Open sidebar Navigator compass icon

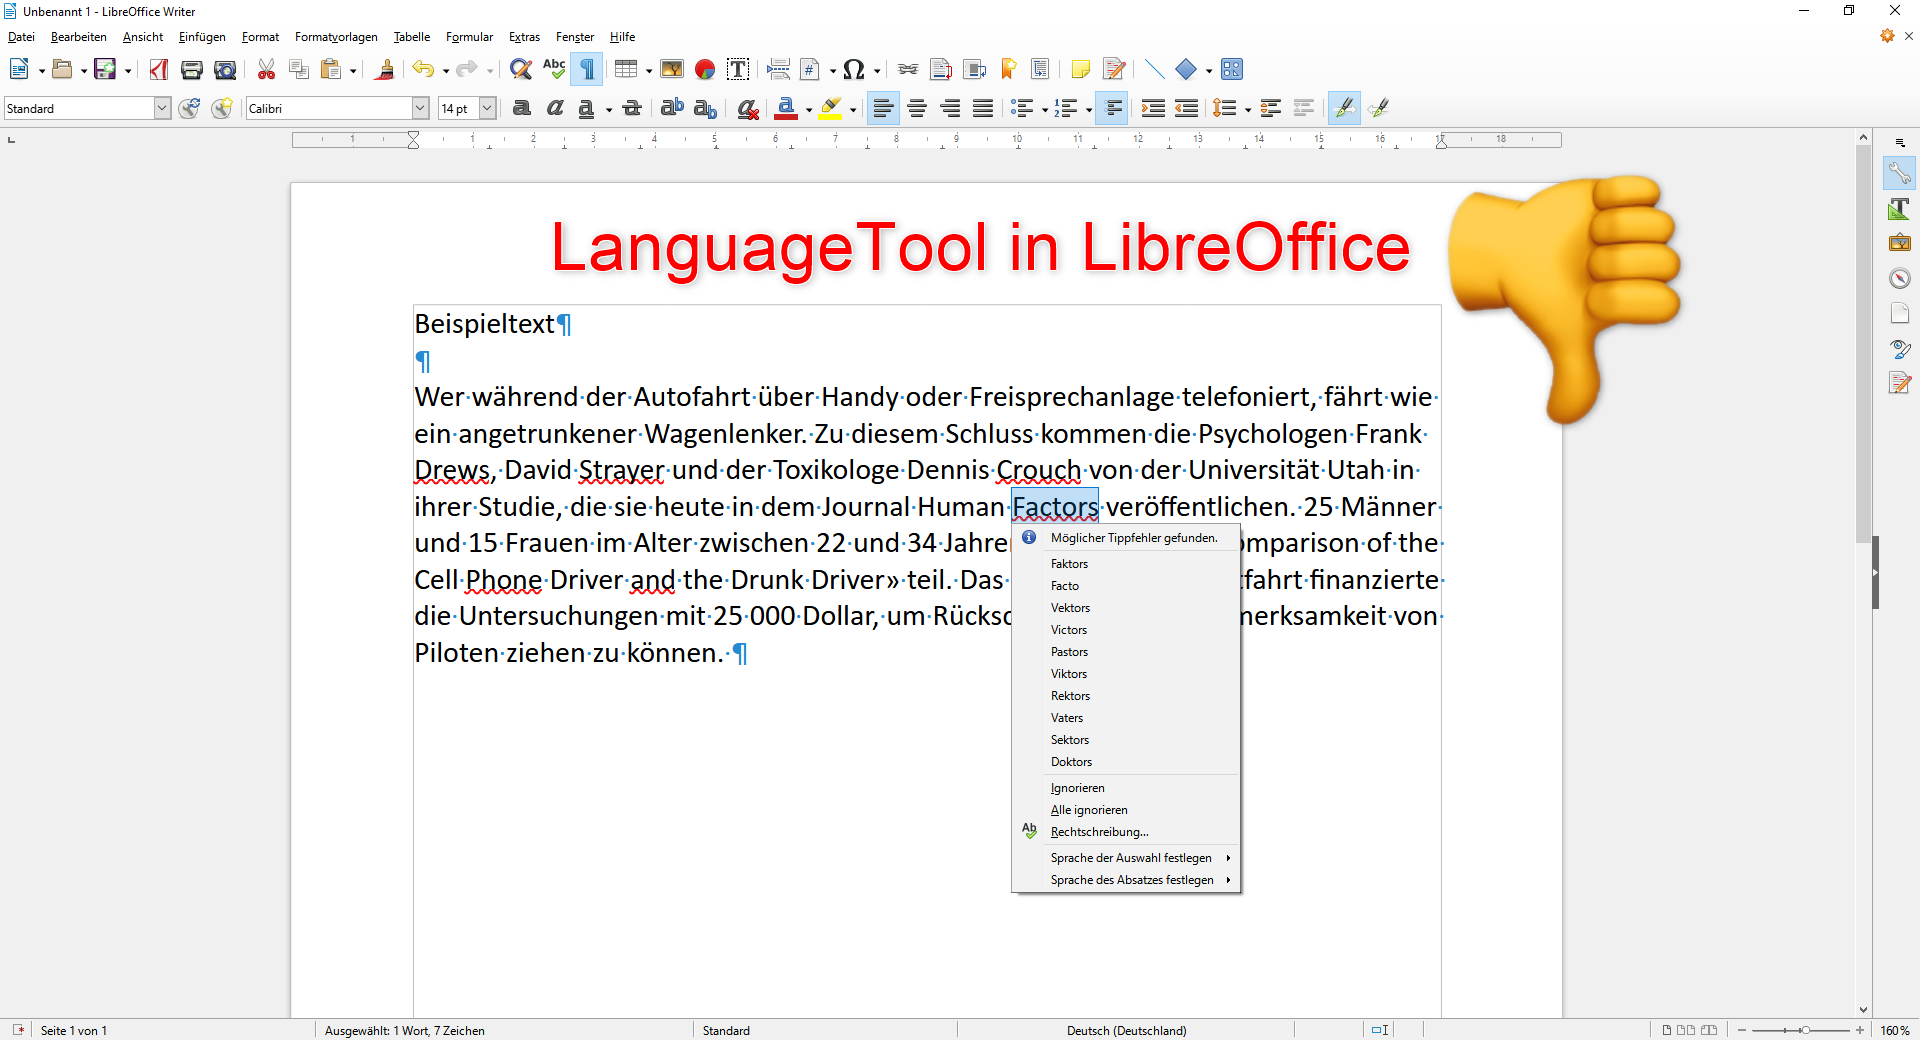tap(1899, 278)
